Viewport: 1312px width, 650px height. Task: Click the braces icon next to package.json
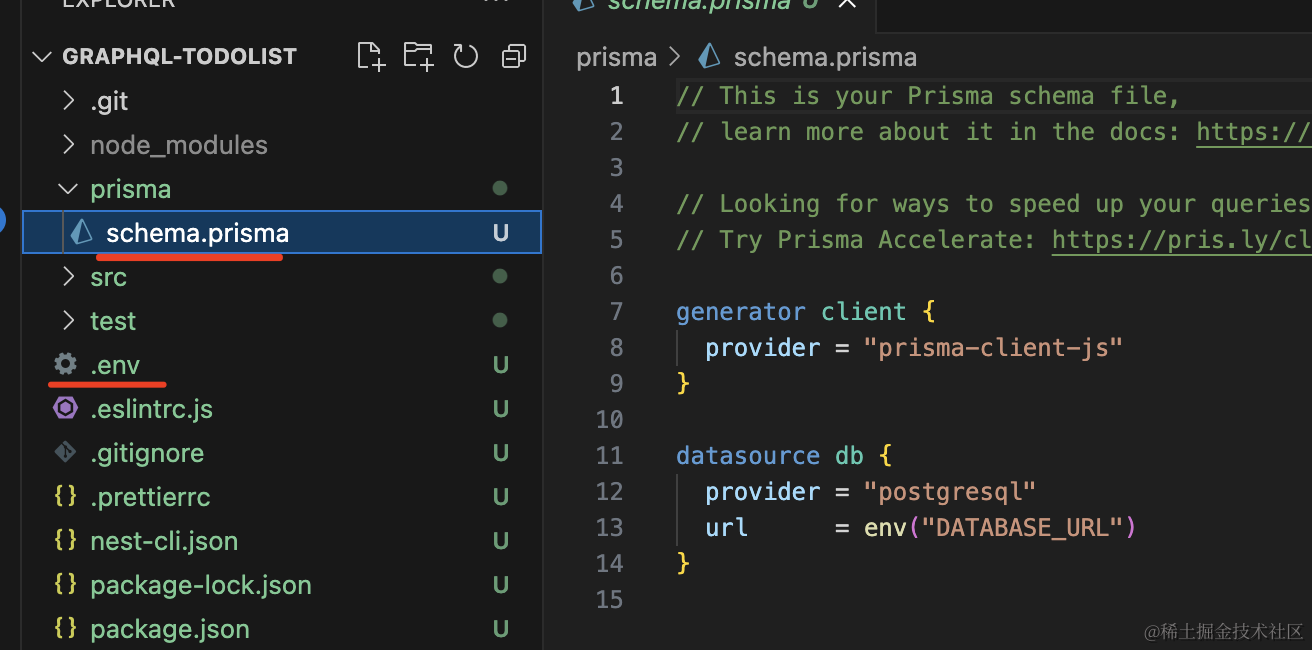[65, 629]
